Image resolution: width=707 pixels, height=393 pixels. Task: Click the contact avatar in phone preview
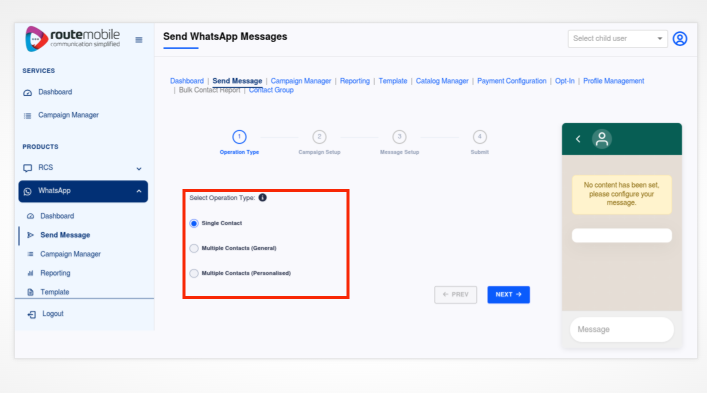pos(602,139)
